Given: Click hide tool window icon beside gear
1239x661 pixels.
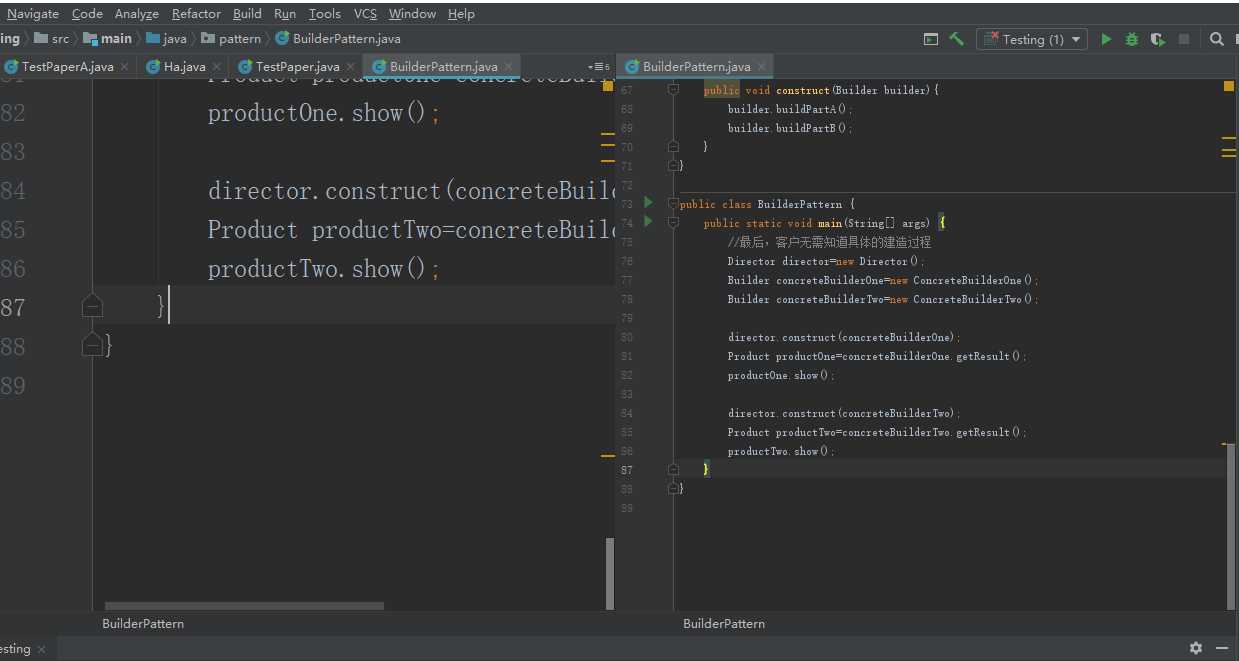Looking at the screenshot, I should [1224, 648].
